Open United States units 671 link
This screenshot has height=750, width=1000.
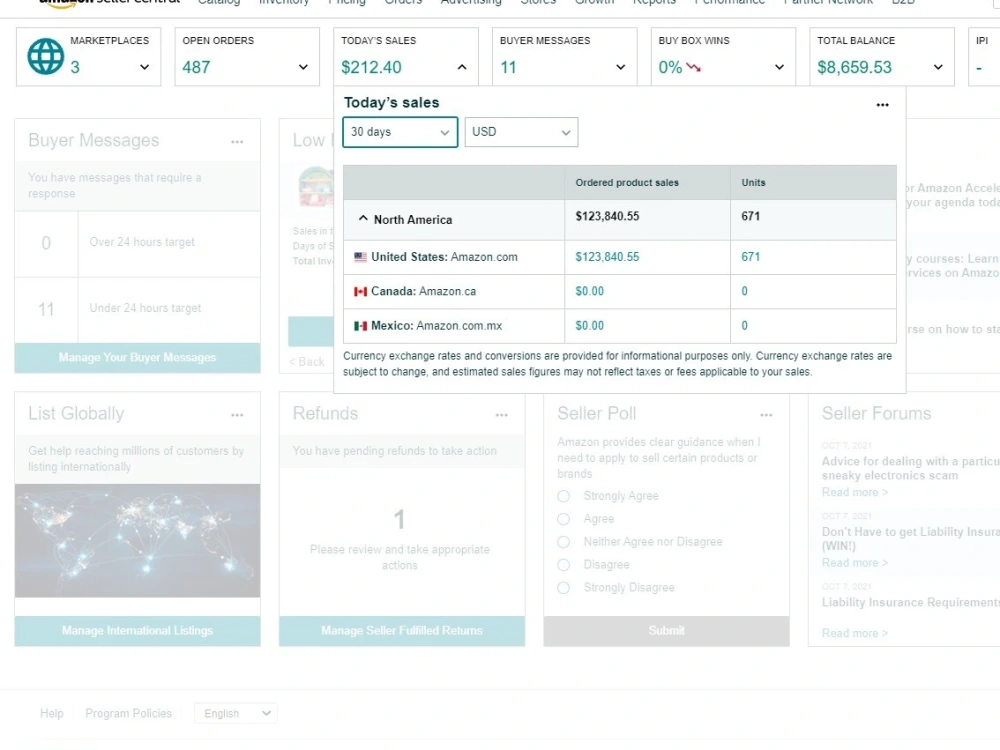click(751, 257)
